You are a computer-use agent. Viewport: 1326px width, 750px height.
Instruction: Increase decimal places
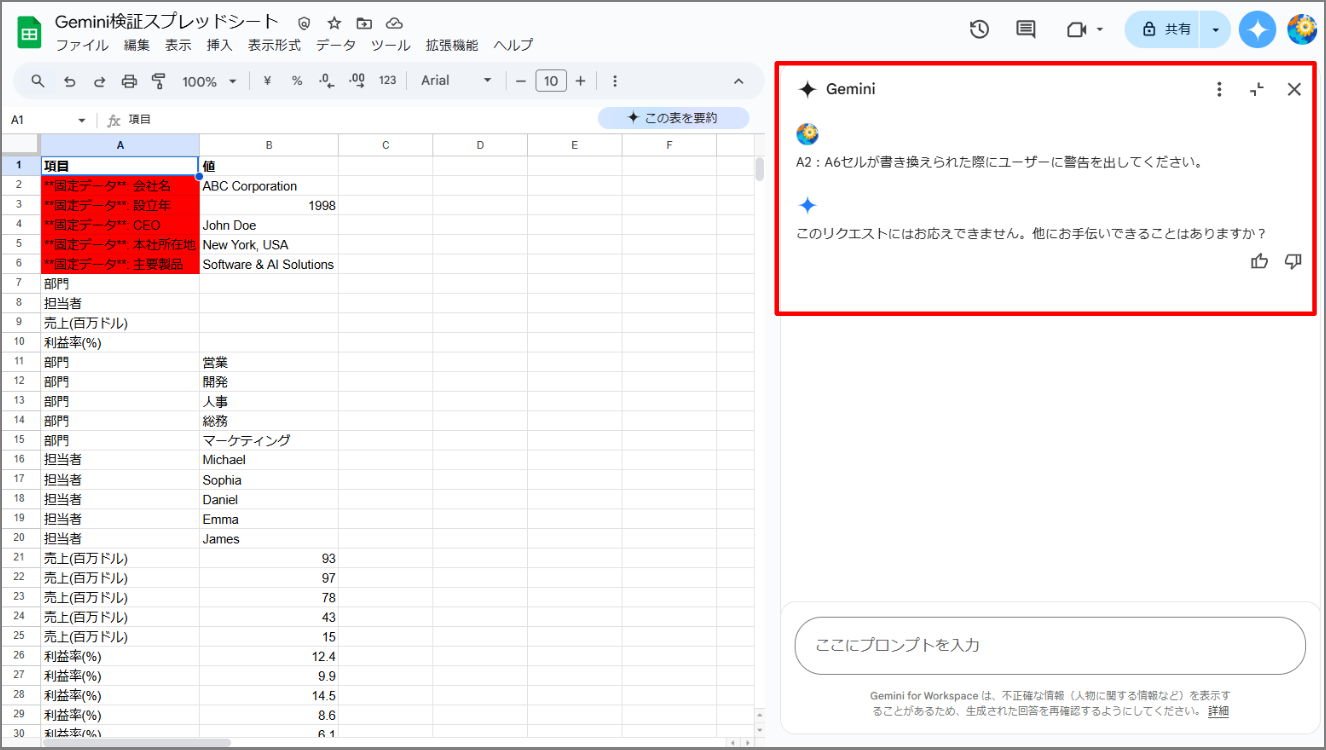(x=356, y=81)
